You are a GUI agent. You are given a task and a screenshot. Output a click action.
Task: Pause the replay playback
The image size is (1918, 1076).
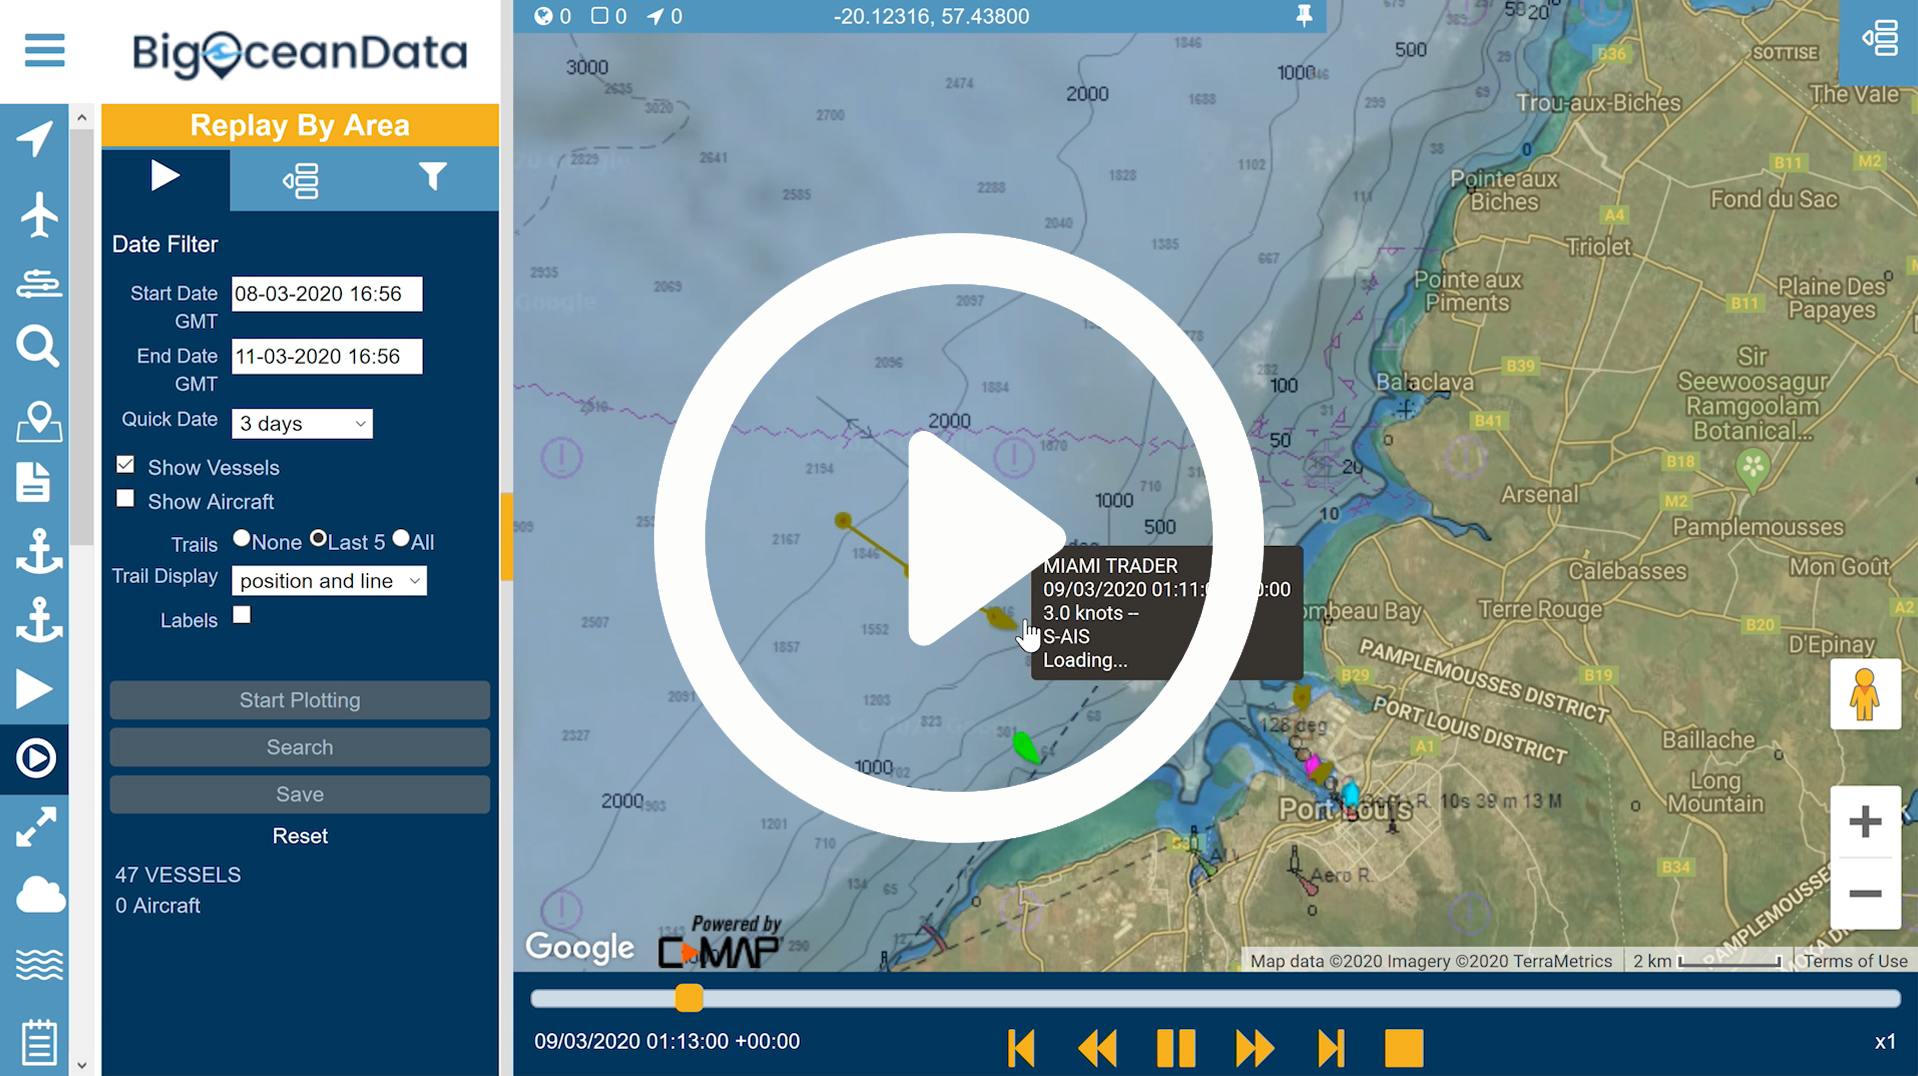point(1176,1048)
